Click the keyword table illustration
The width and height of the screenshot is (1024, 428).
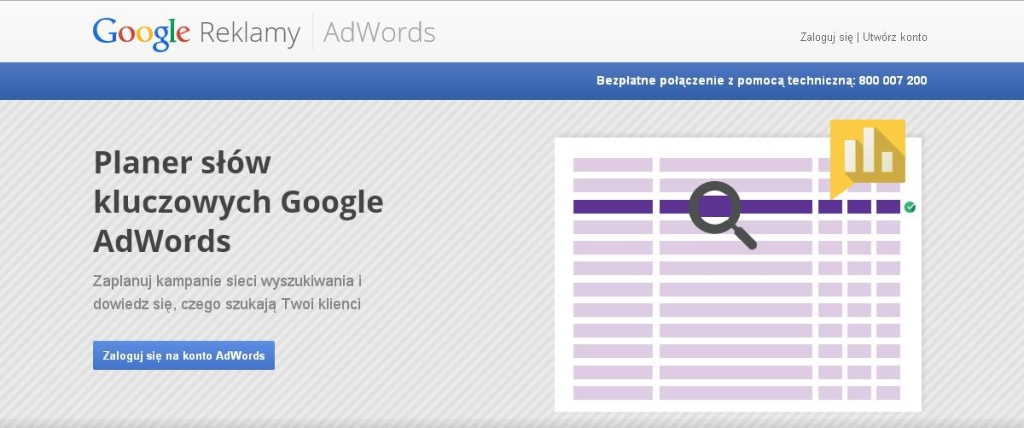pos(738,274)
